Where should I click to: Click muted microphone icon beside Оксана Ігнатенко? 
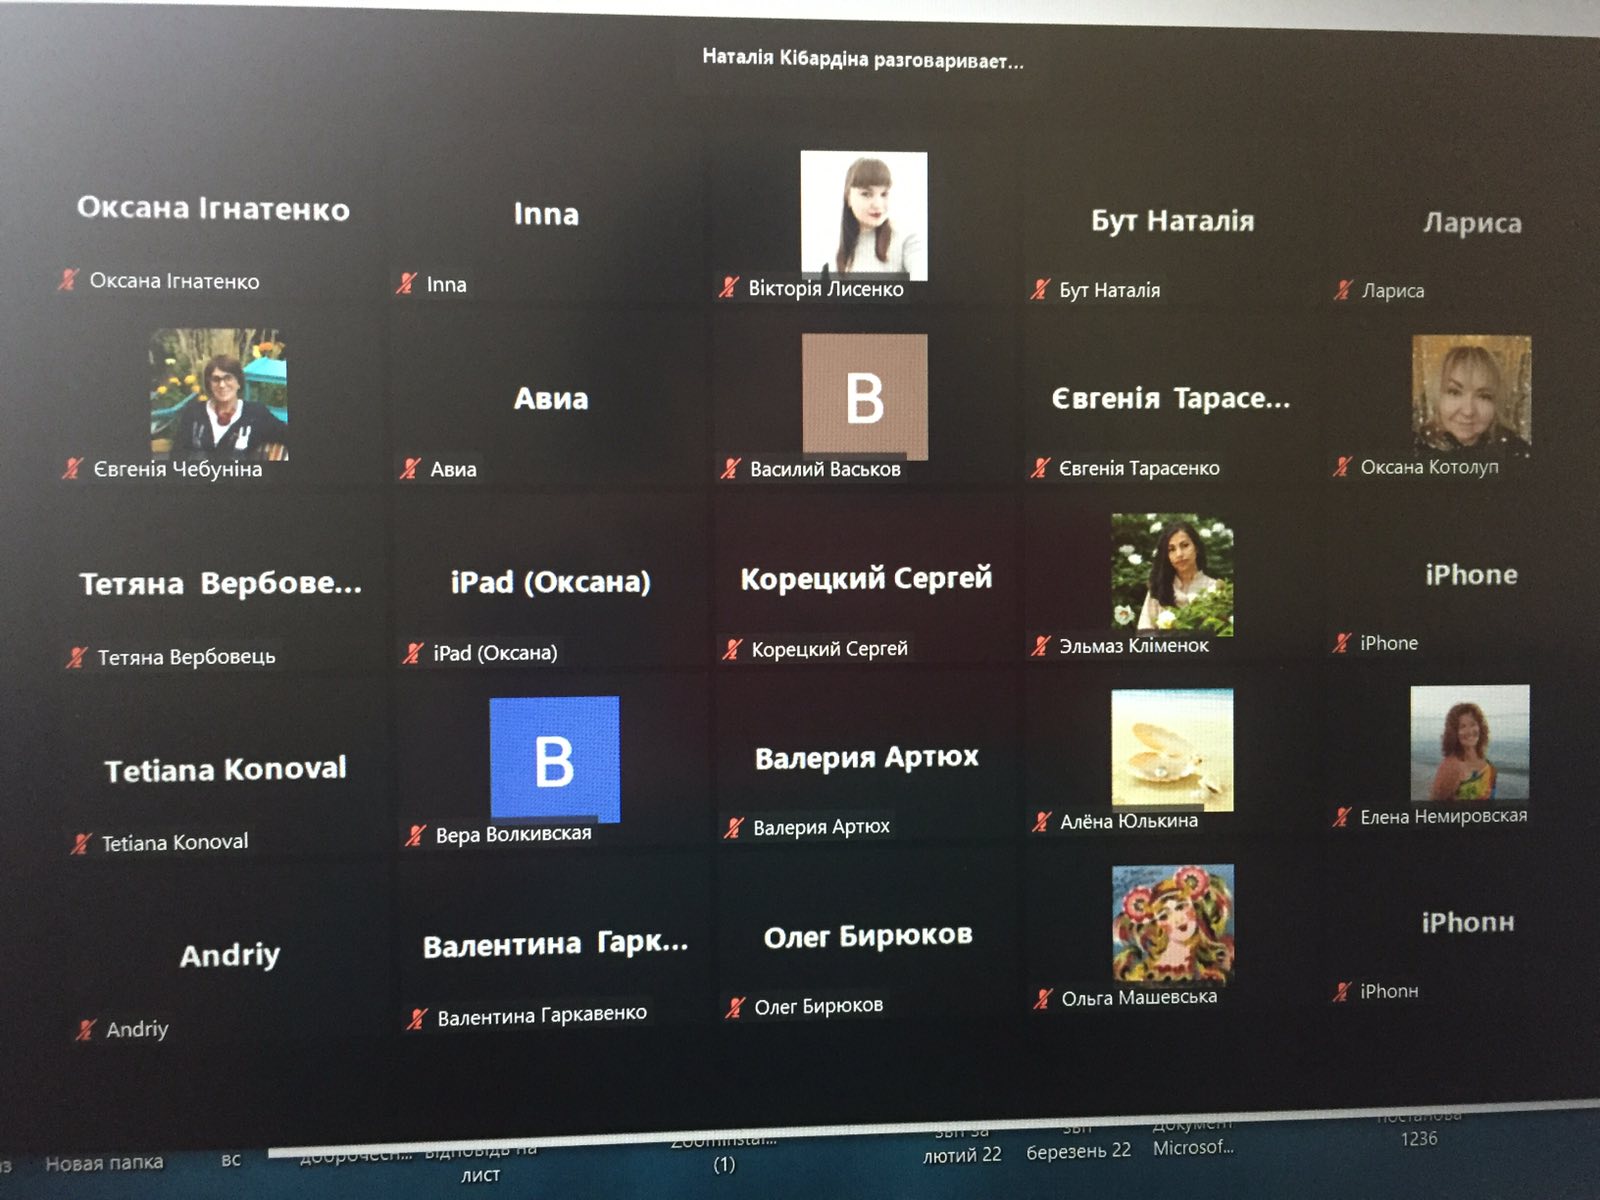pyautogui.click(x=68, y=280)
